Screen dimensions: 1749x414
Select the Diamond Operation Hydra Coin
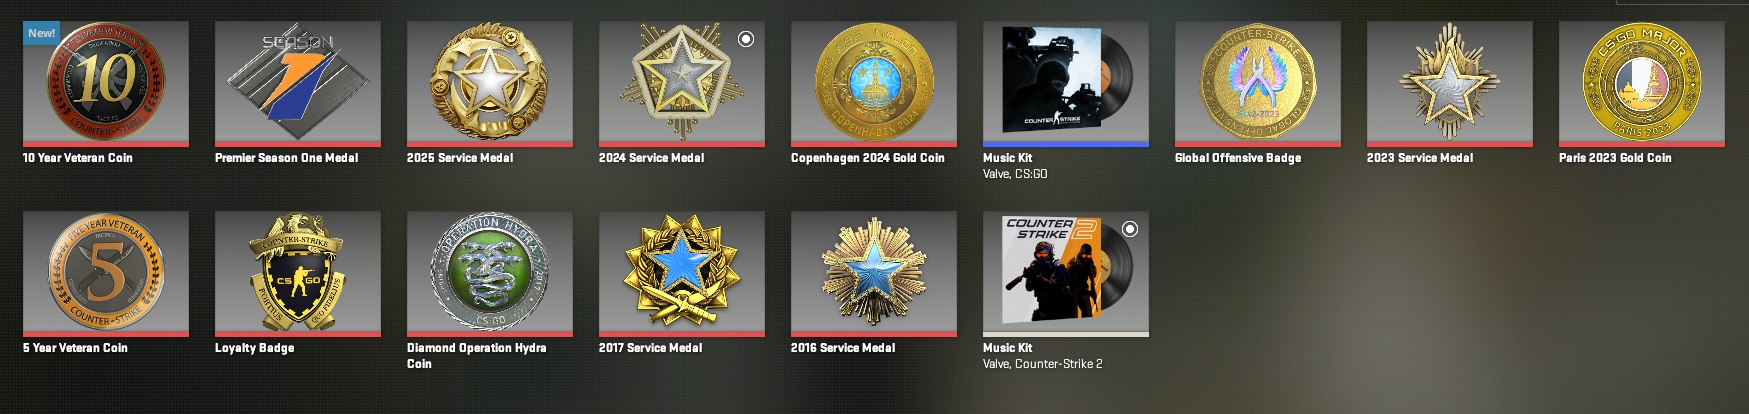tap(490, 274)
